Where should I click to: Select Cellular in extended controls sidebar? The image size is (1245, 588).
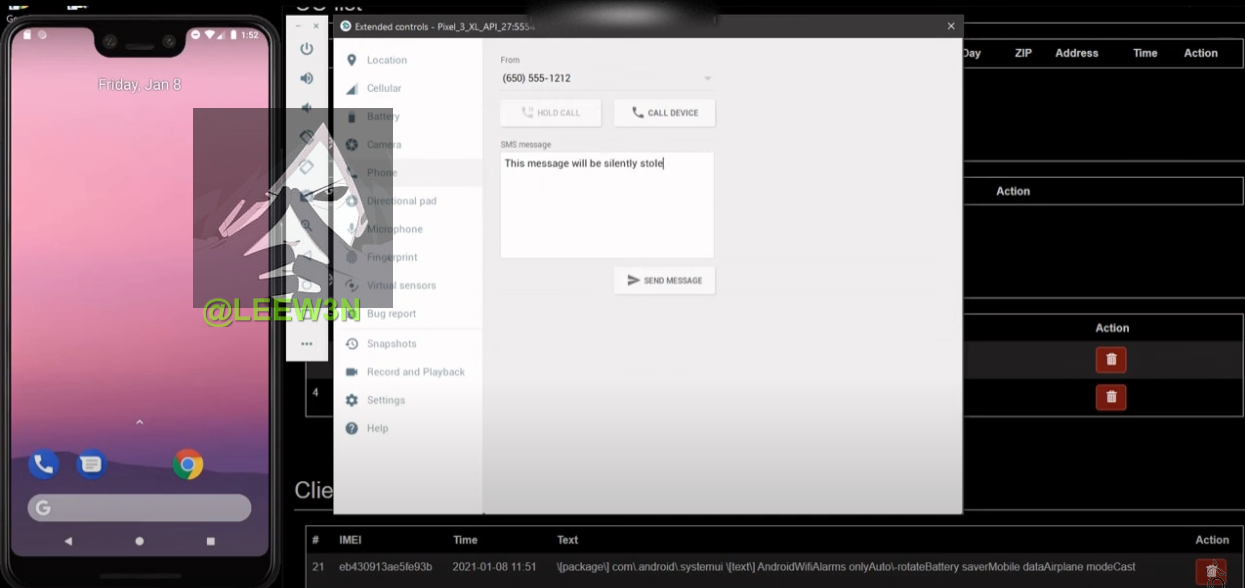coord(383,88)
